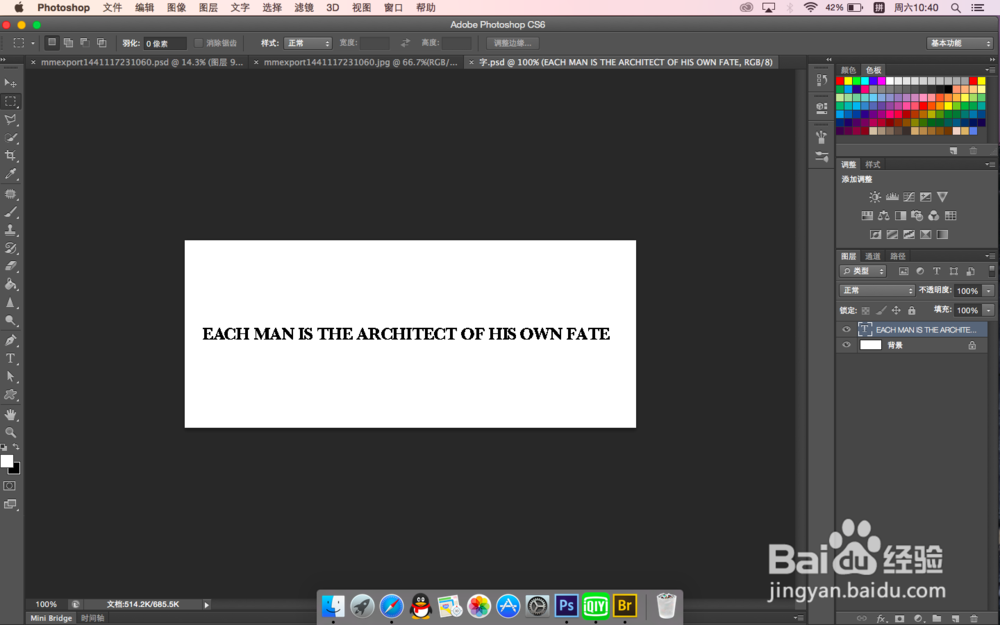This screenshot has height=625, width=1000.
Task: Choose Add to selection mode button
Action: [x=68, y=43]
